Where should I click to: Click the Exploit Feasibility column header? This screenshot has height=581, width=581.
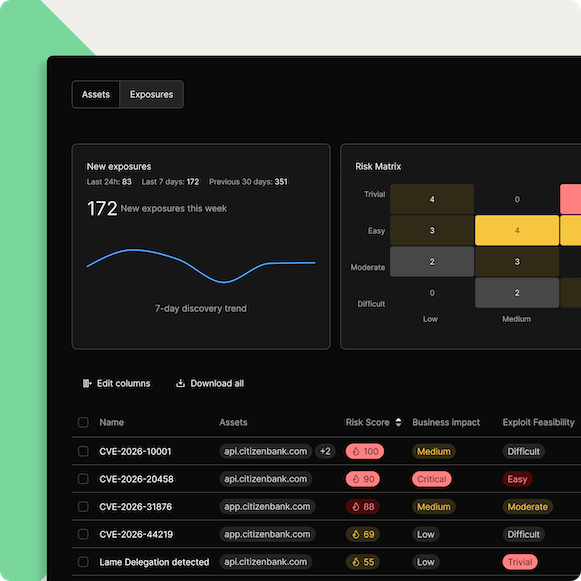pos(538,422)
